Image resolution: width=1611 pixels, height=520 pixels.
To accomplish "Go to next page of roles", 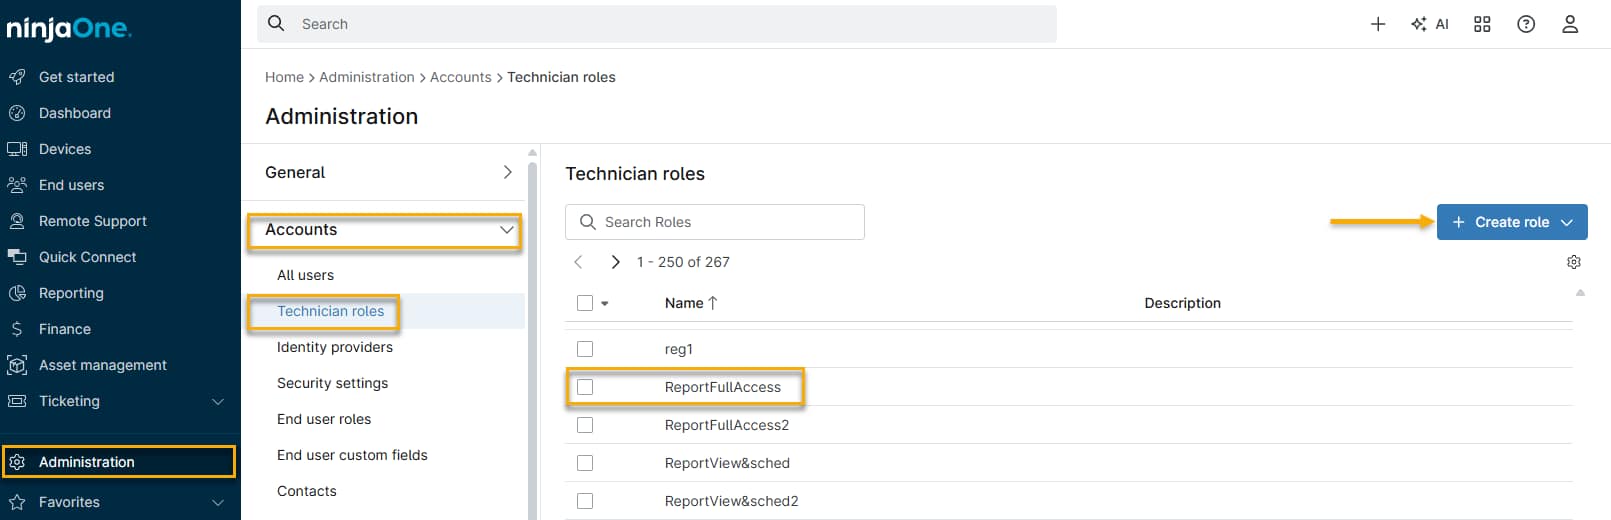I will point(615,262).
